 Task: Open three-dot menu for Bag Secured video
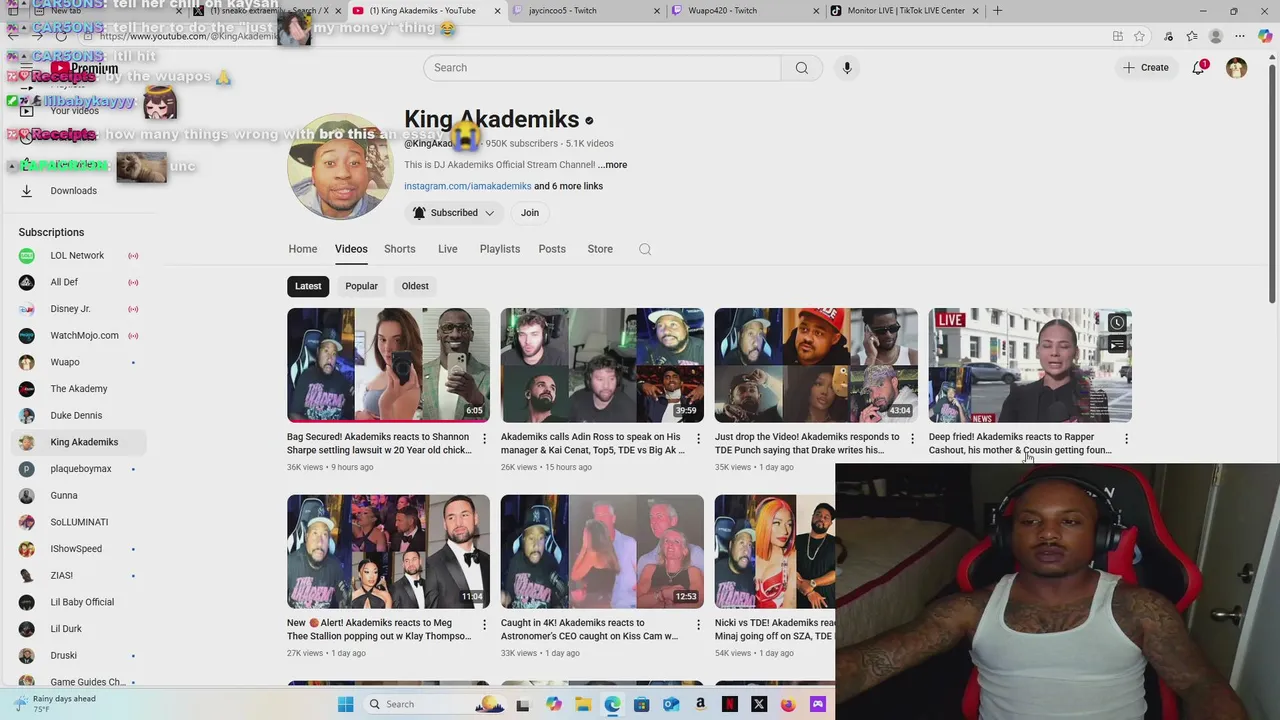[x=484, y=438]
